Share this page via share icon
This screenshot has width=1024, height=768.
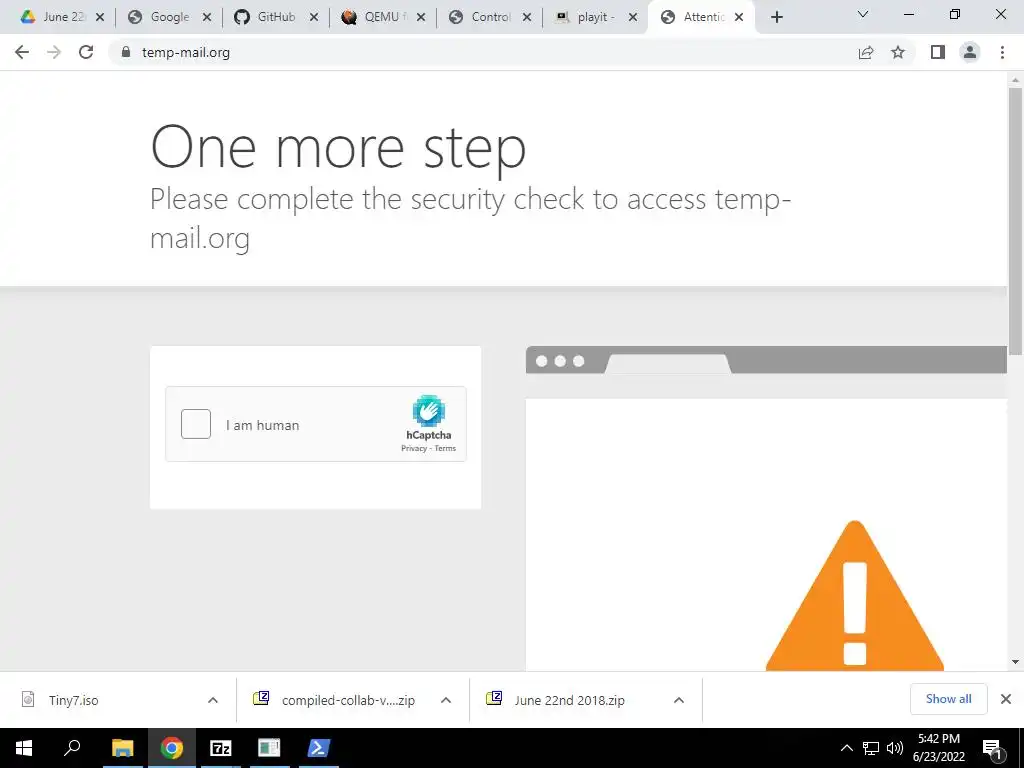(x=866, y=52)
